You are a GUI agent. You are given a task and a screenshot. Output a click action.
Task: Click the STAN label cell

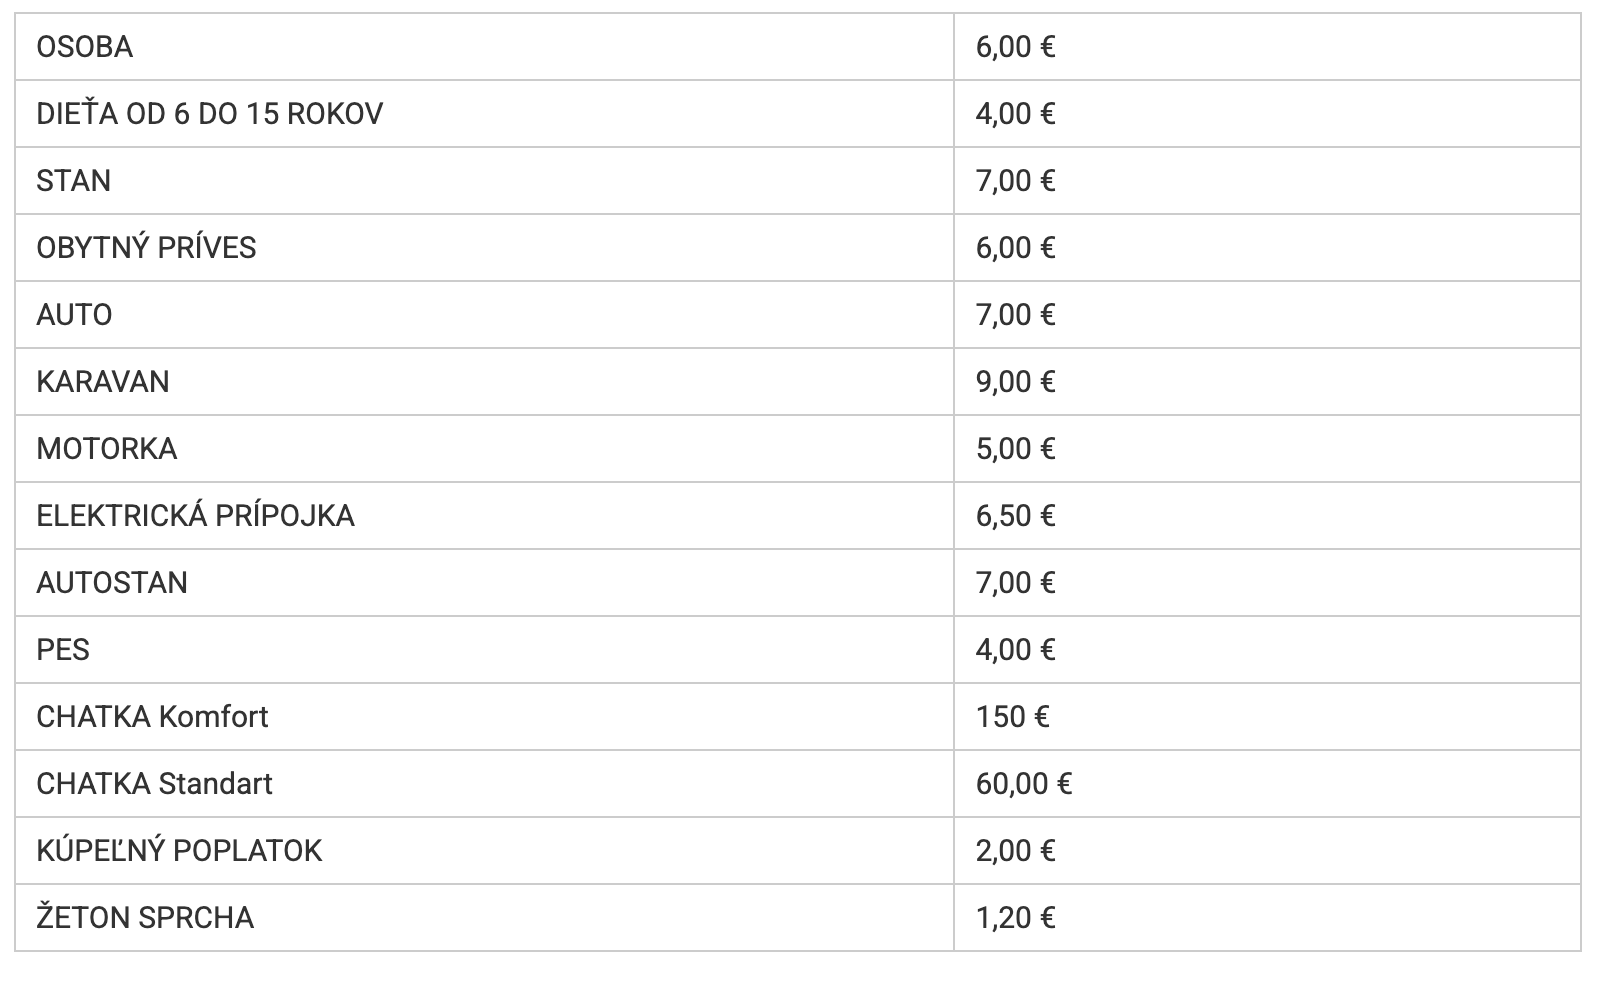(x=74, y=181)
